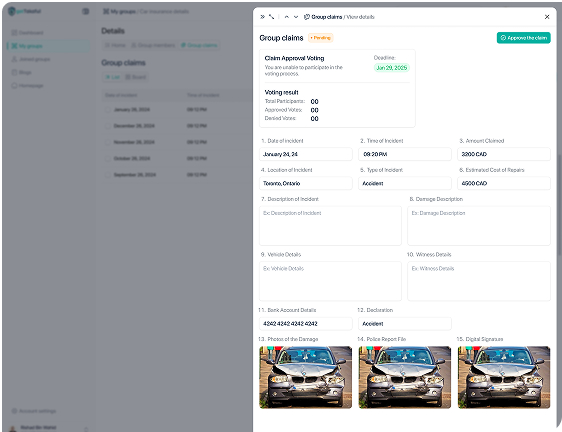Switch to the Home tab under Details
The image size is (562, 432).
point(115,45)
